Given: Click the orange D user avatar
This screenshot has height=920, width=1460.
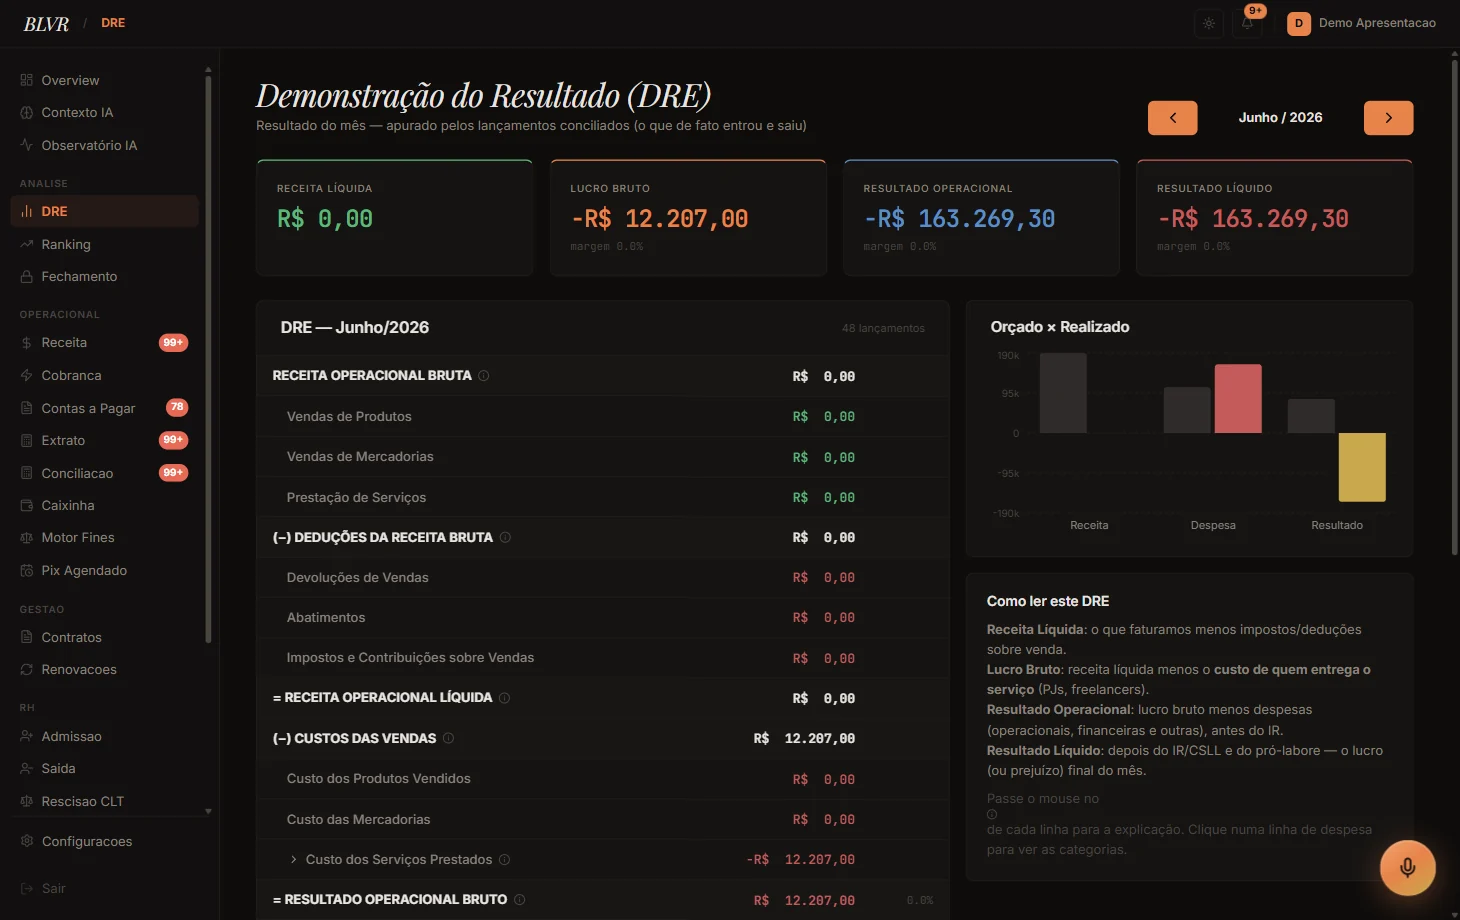Looking at the screenshot, I should (x=1299, y=23).
